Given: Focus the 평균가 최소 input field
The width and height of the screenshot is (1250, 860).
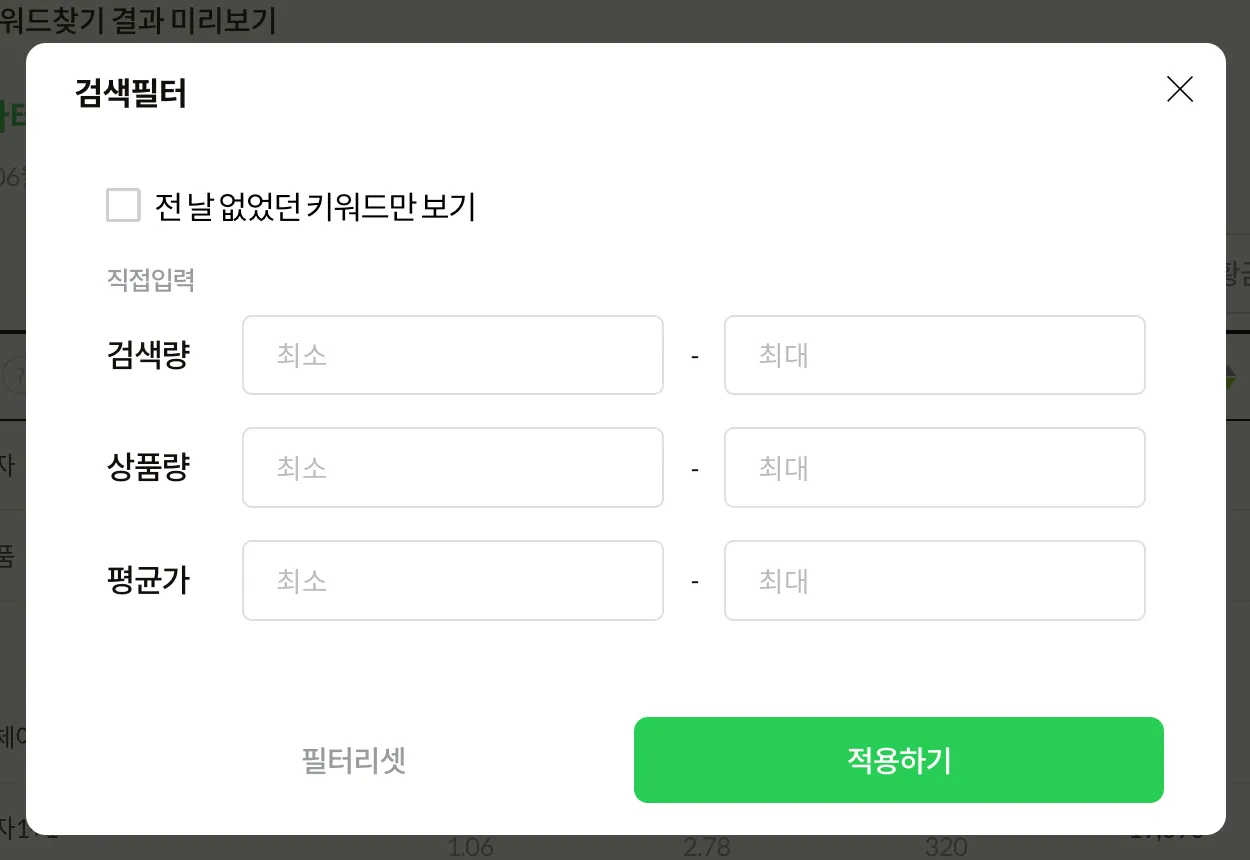Looking at the screenshot, I should tap(452, 581).
